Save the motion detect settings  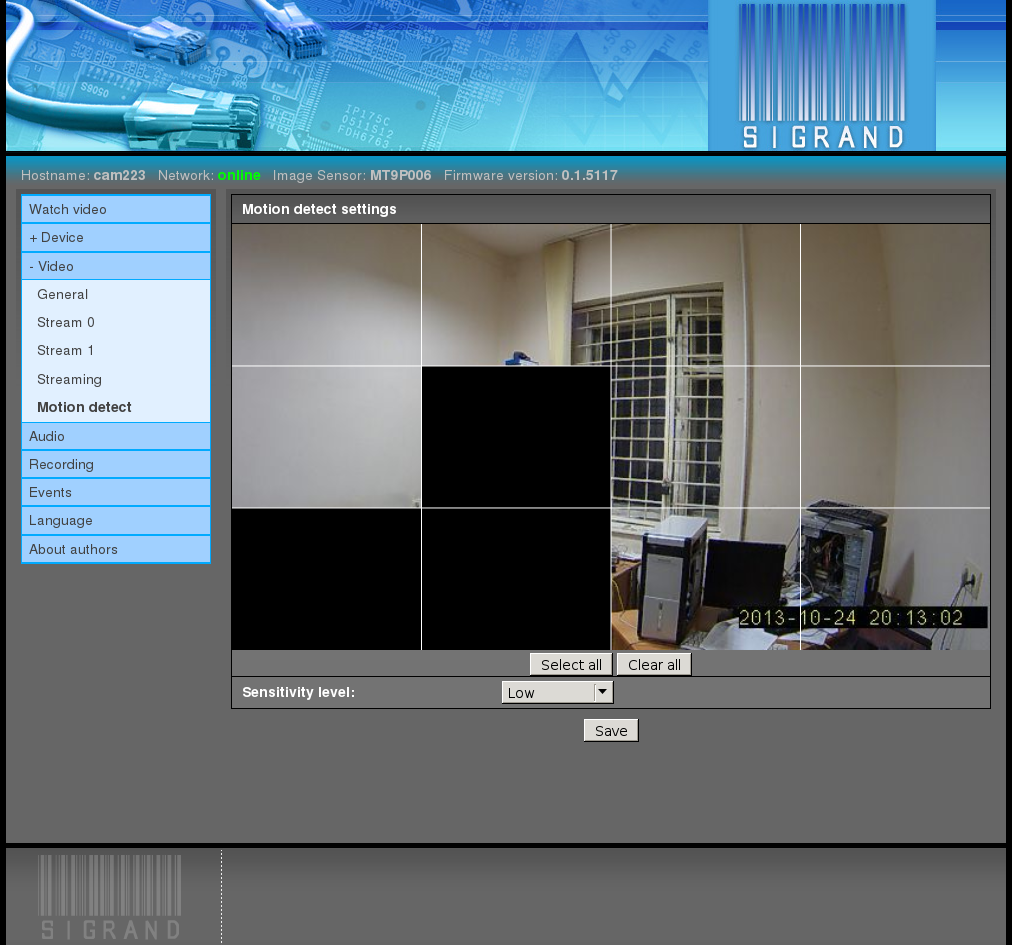611,731
